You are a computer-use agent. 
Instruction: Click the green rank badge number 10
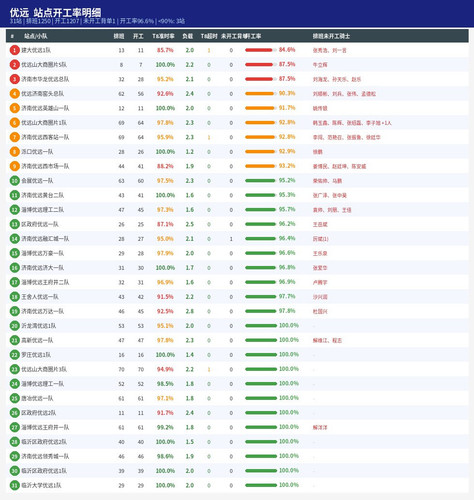click(x=14, y=181)
